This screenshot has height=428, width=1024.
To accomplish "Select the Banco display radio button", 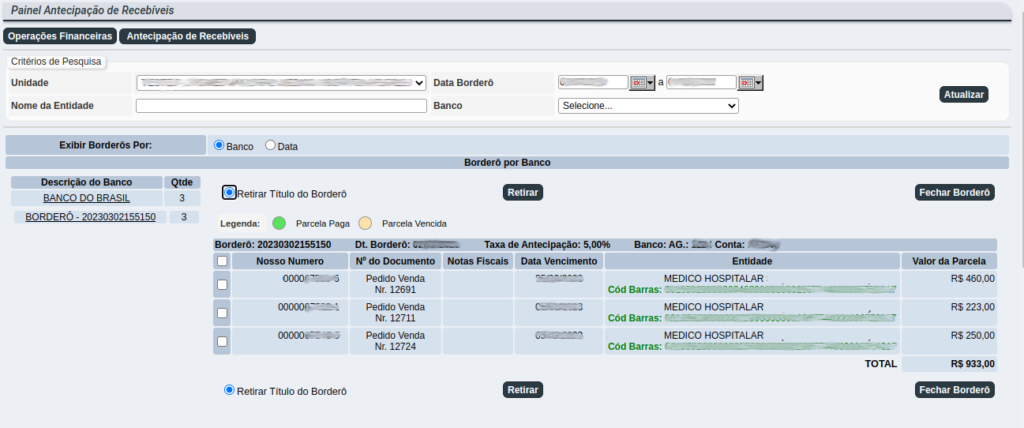I will click(219, 146).
